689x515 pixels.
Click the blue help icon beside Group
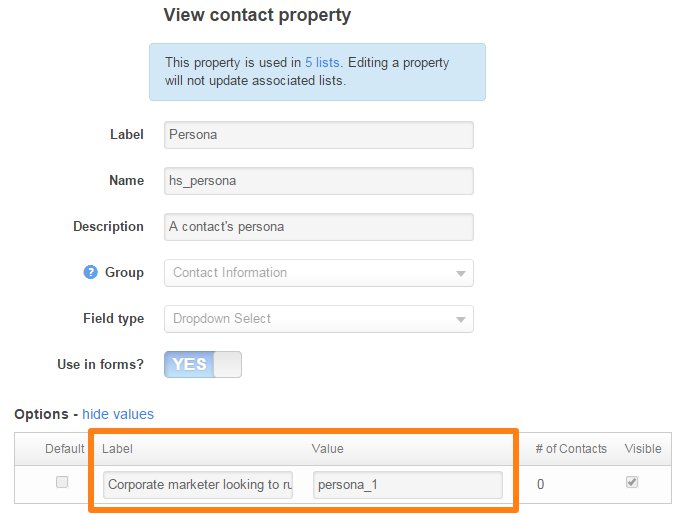click(x=91, y=272)
